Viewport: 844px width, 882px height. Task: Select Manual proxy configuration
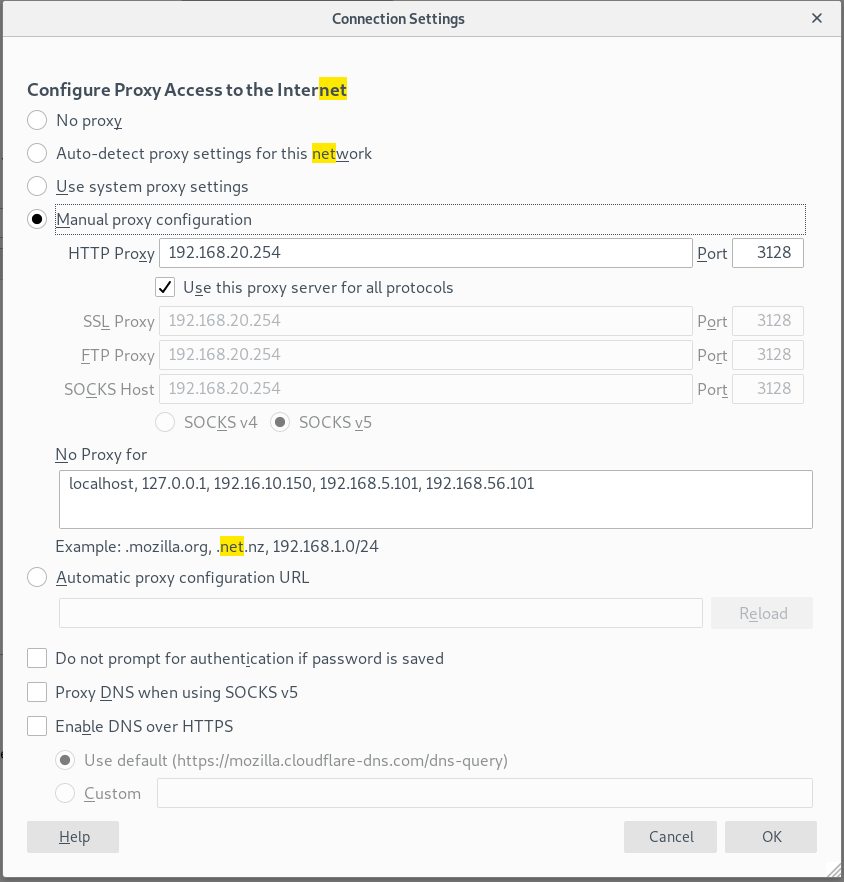click(x=37, y=219)
